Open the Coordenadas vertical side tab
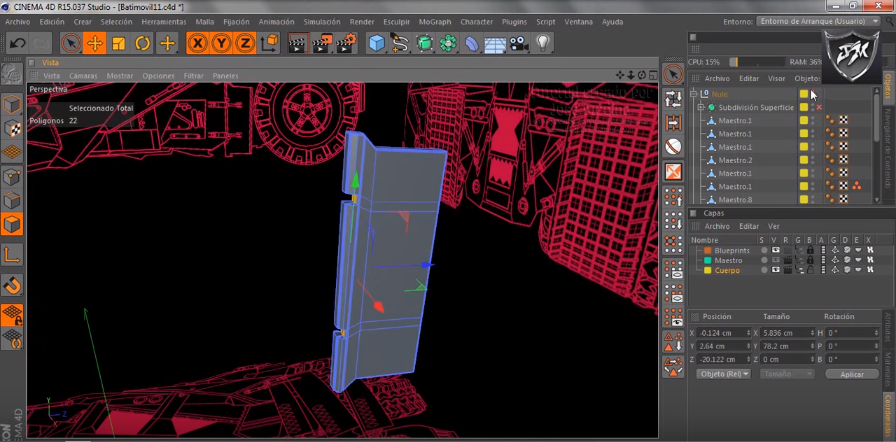Viewport: 896px width, 442px height. [888, 414]
